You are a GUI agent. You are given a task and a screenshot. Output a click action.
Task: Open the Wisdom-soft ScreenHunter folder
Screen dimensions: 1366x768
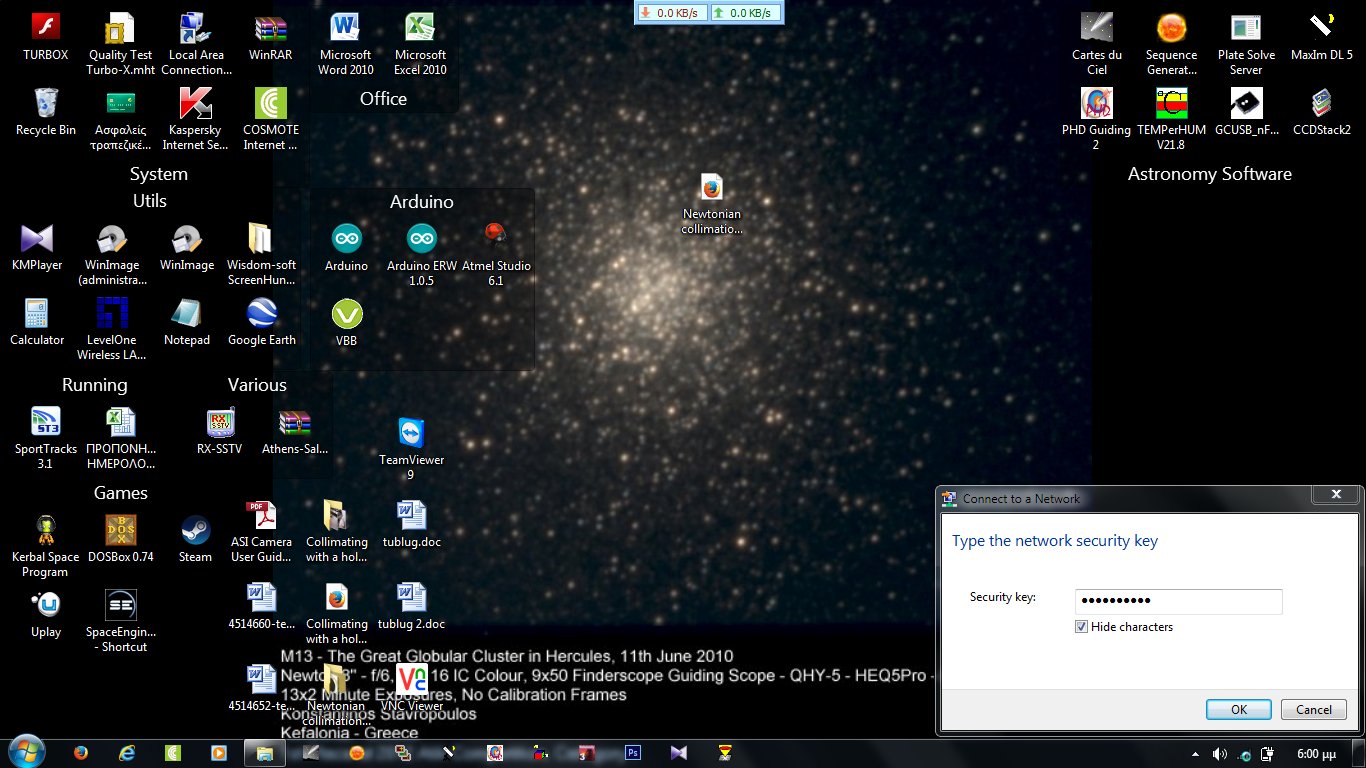coord(262,255)
